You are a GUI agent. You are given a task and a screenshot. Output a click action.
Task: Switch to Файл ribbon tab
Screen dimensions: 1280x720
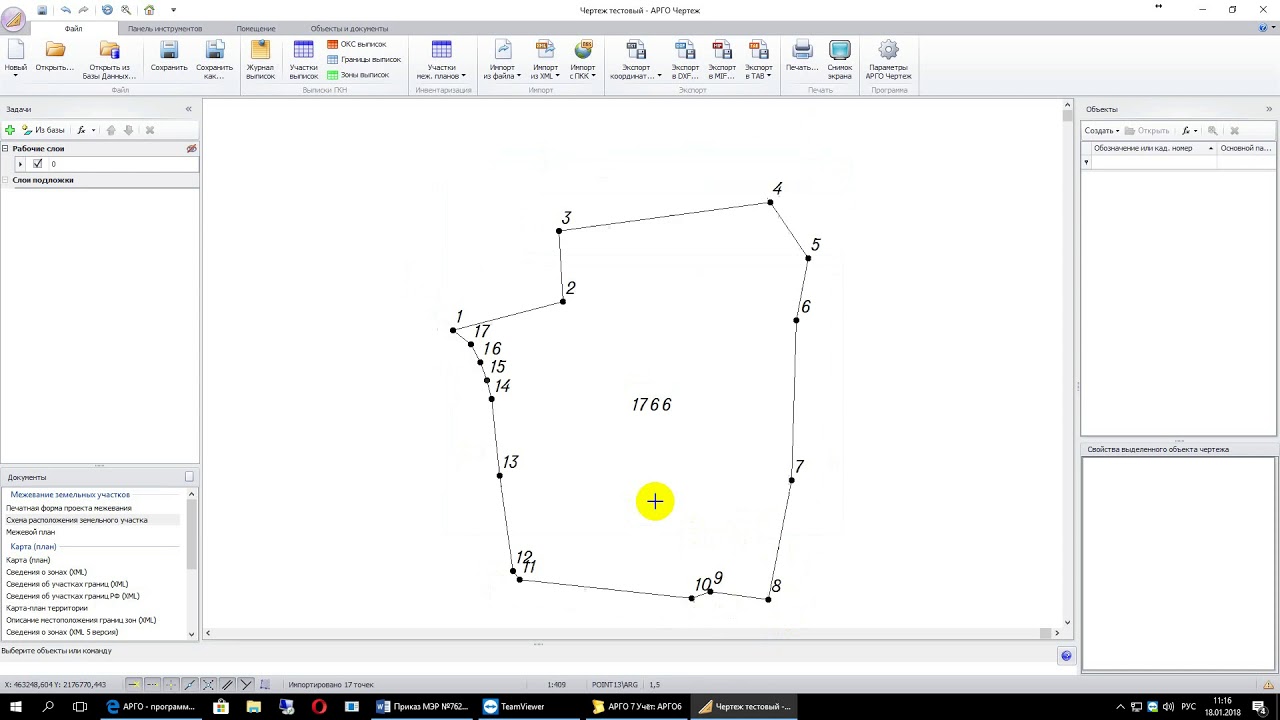[x=73, y=29]
